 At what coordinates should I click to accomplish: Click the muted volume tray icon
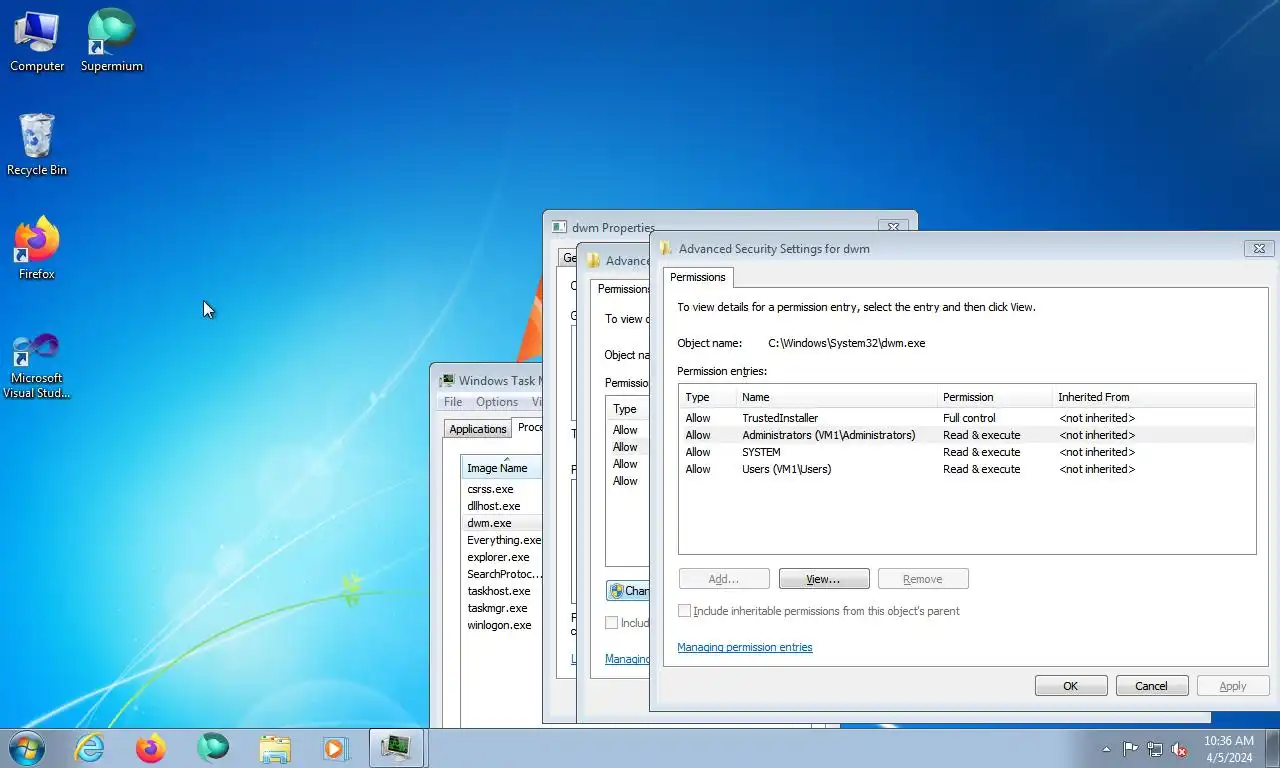[1179, 749]
